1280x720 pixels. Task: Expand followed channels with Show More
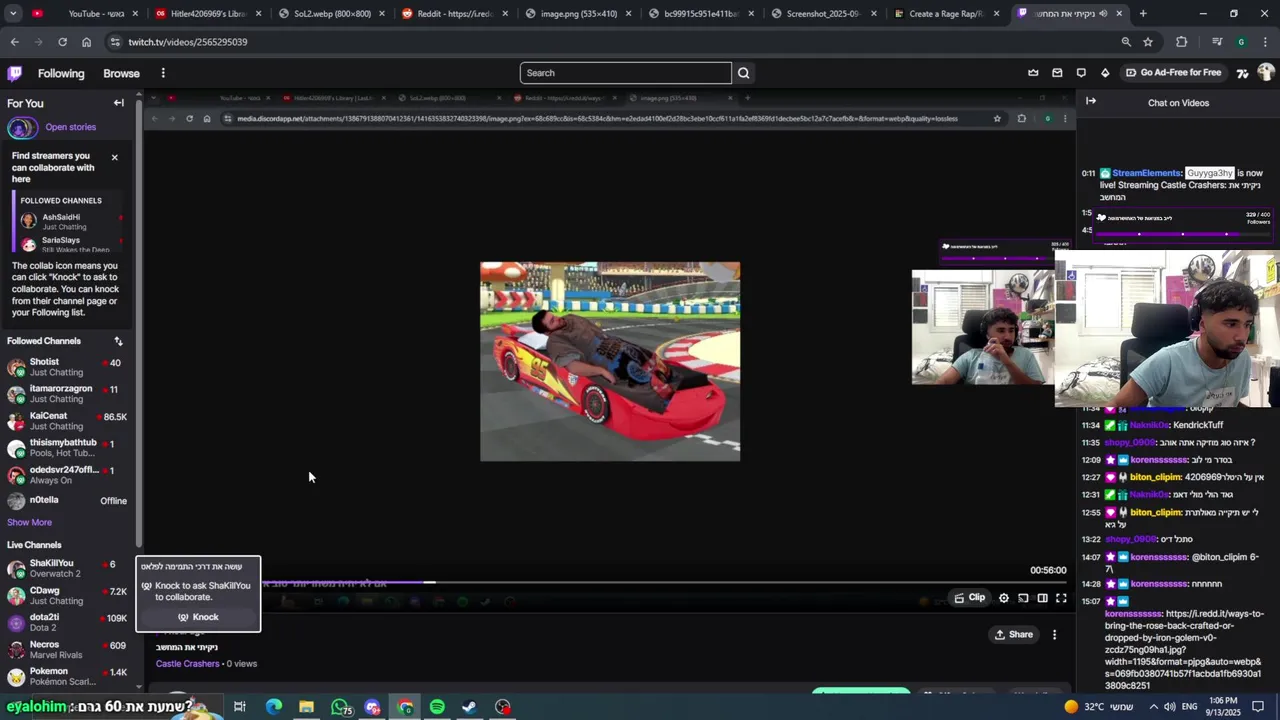[29, 522]
